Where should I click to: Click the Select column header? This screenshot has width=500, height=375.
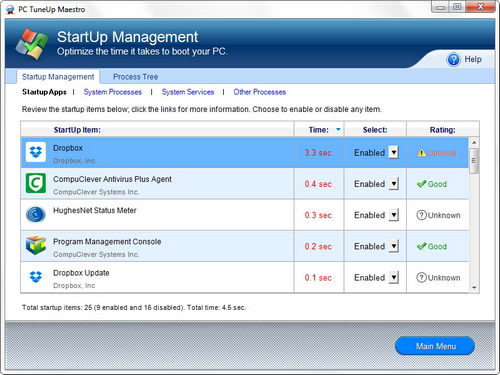[375, 130]
